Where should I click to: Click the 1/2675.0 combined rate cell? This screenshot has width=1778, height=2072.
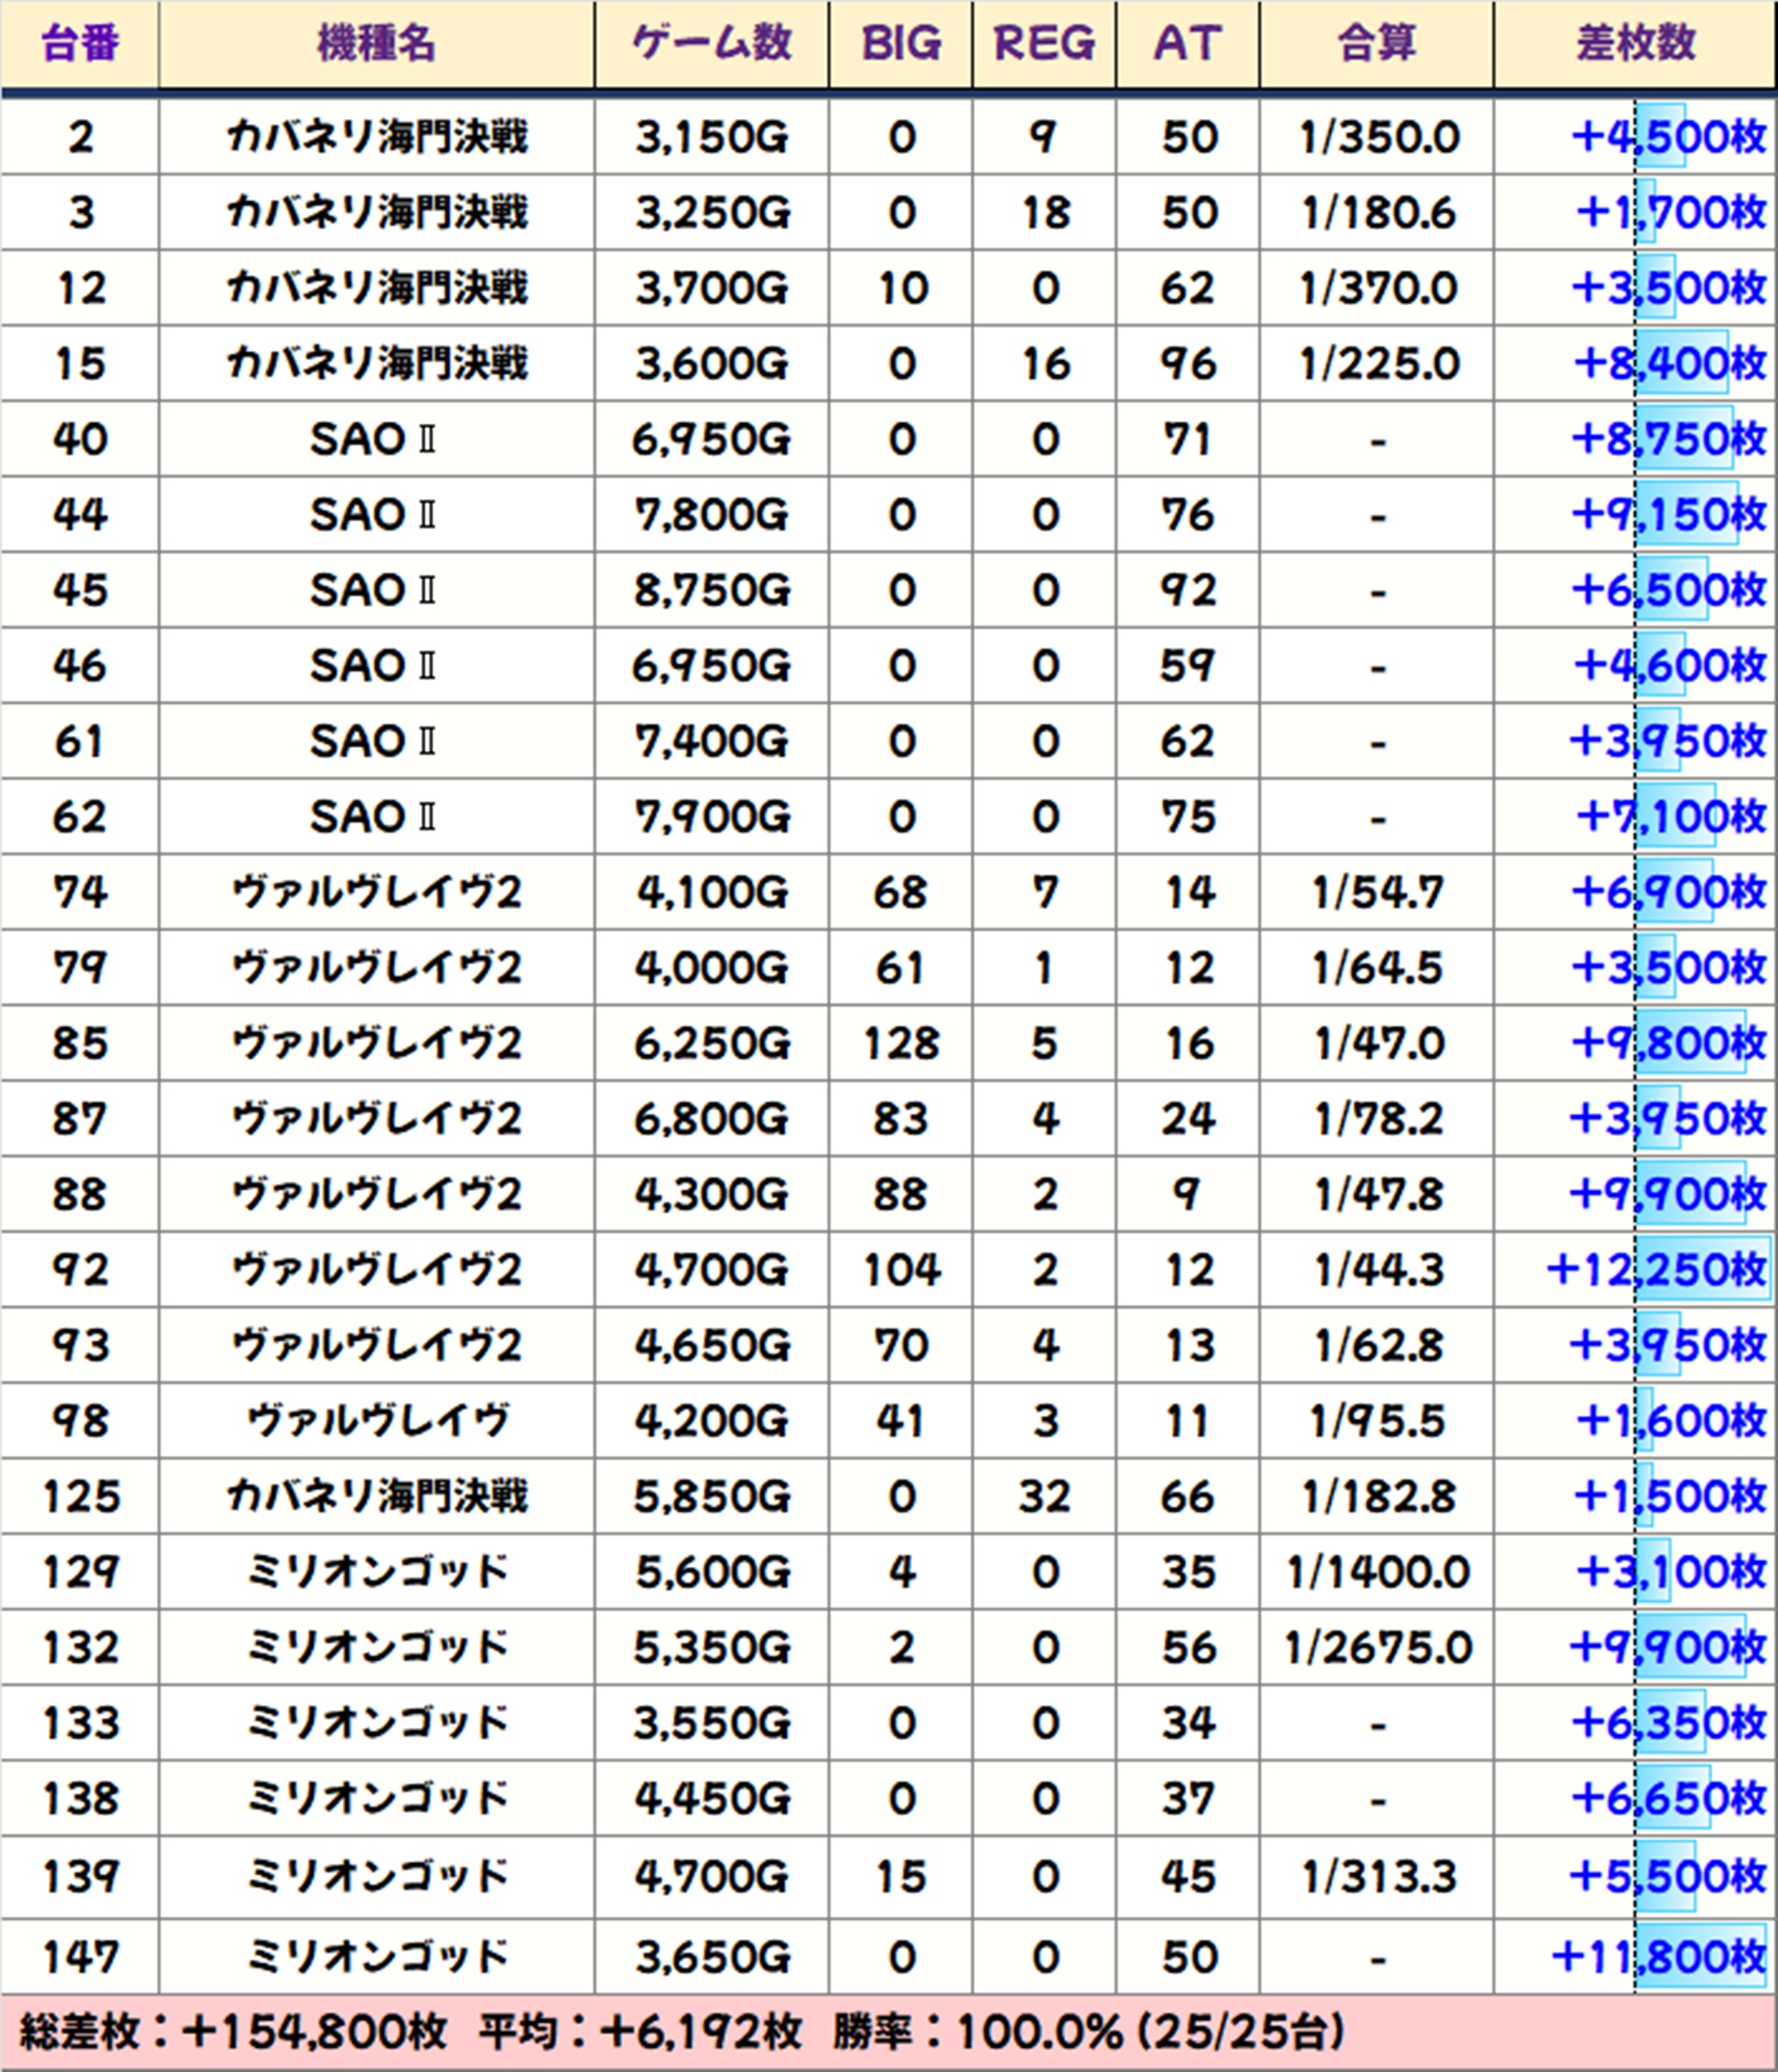point(1378,1648)
